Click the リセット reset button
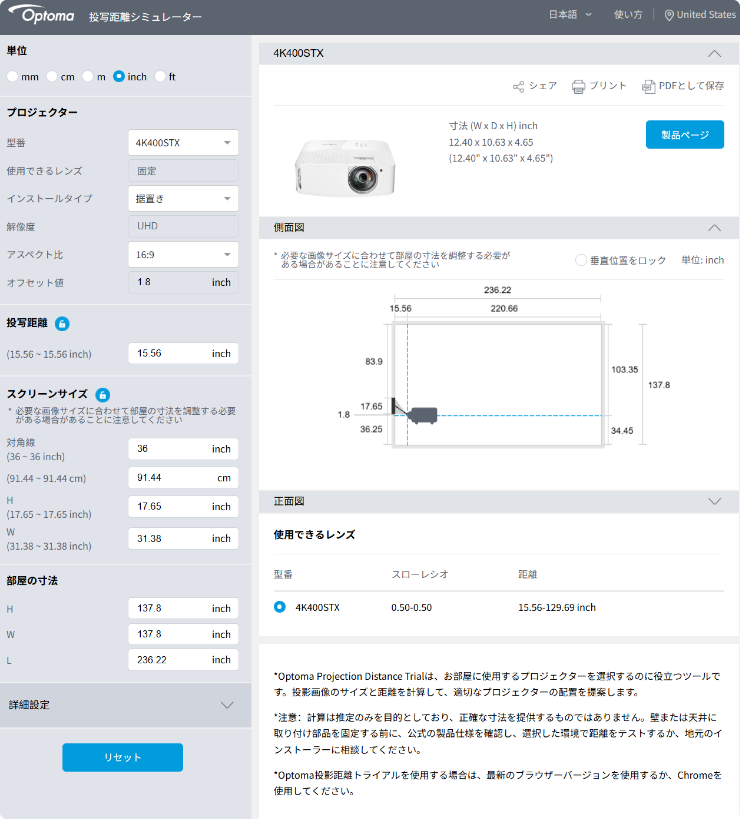740x819 pixels. point(123,757)
